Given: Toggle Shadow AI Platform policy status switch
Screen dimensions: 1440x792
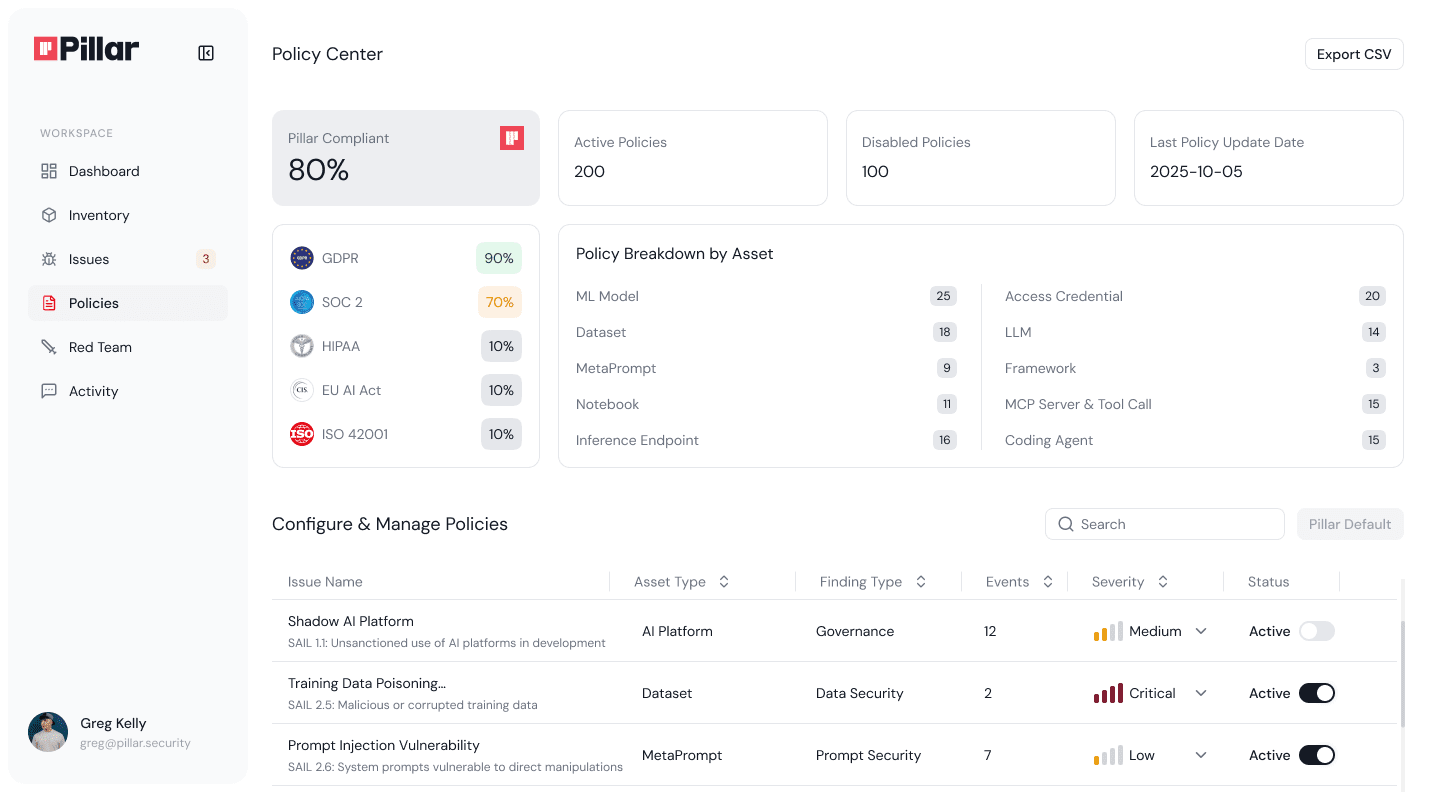Looking at the screenshot, I should point(1317,631).
